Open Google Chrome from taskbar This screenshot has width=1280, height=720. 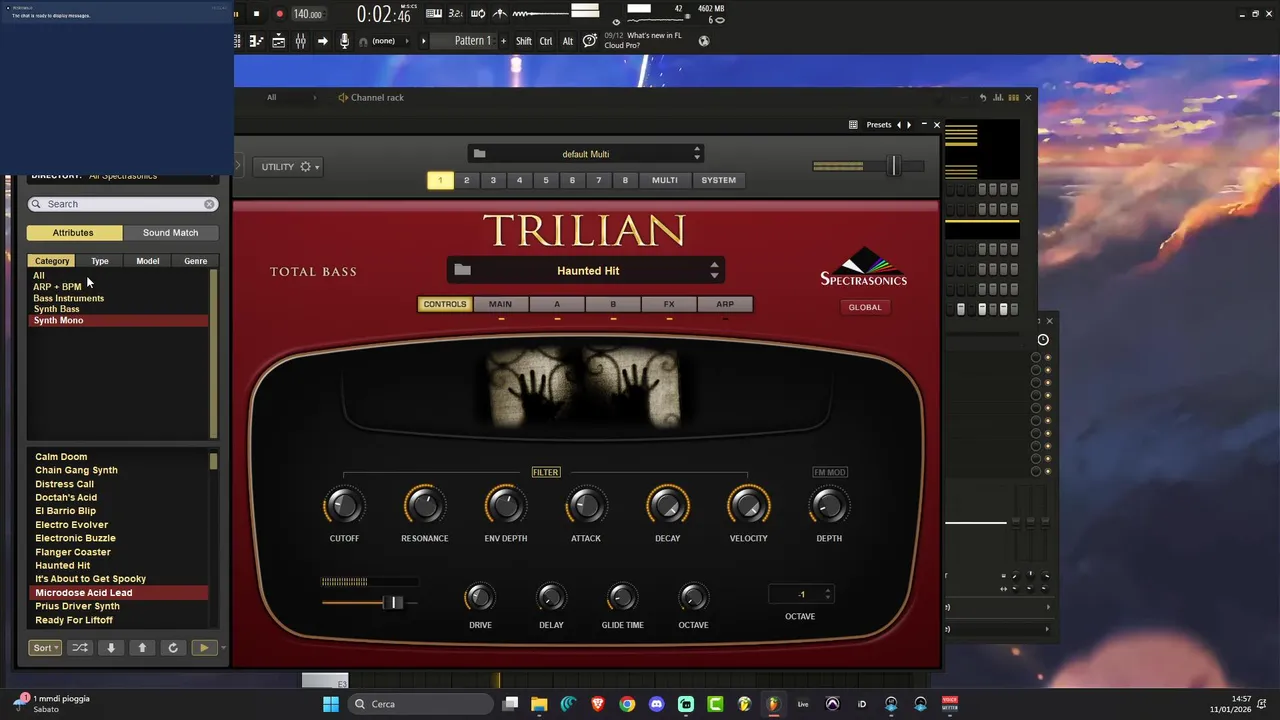[x=627, y=704]
